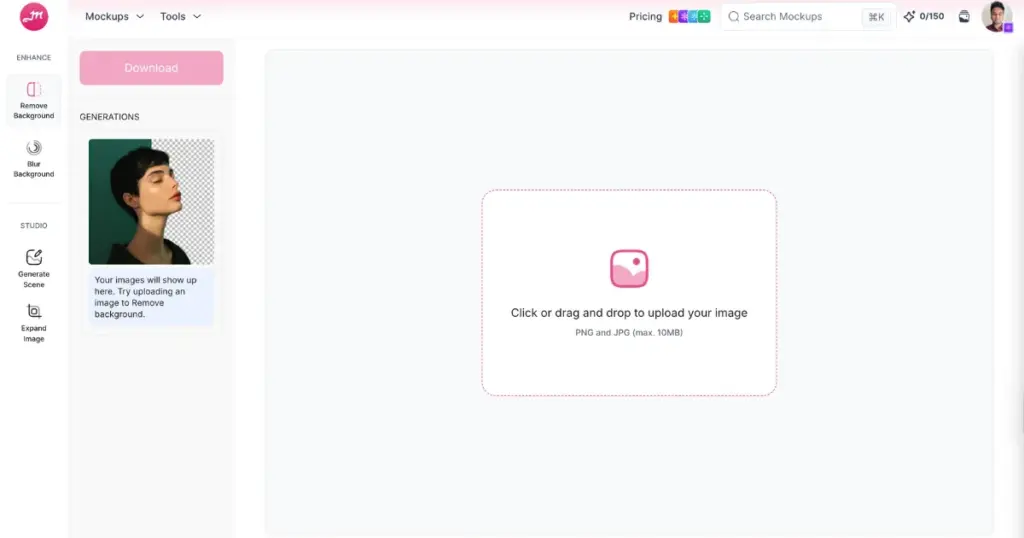Click the credits sparkle icon showing 0/150
The image size is (1024, 538).
click(908, 16)
